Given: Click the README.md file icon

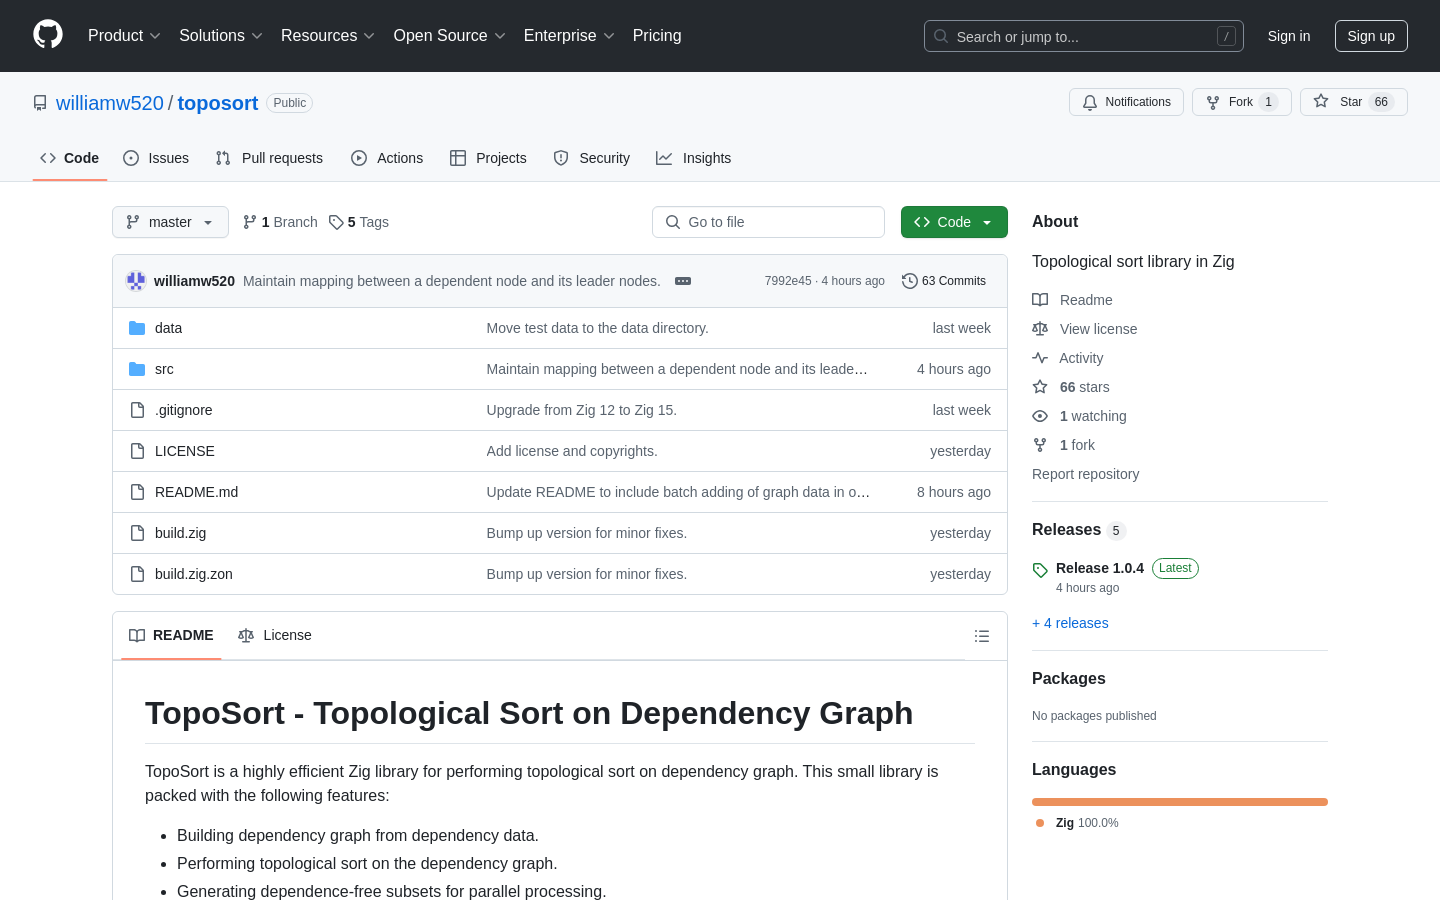Looking at the screenshot, I should point(137,492).
